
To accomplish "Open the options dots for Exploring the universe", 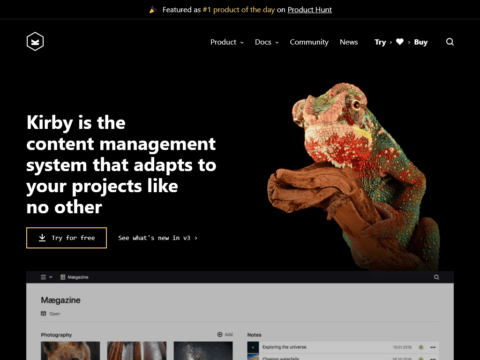I will 433,347.
